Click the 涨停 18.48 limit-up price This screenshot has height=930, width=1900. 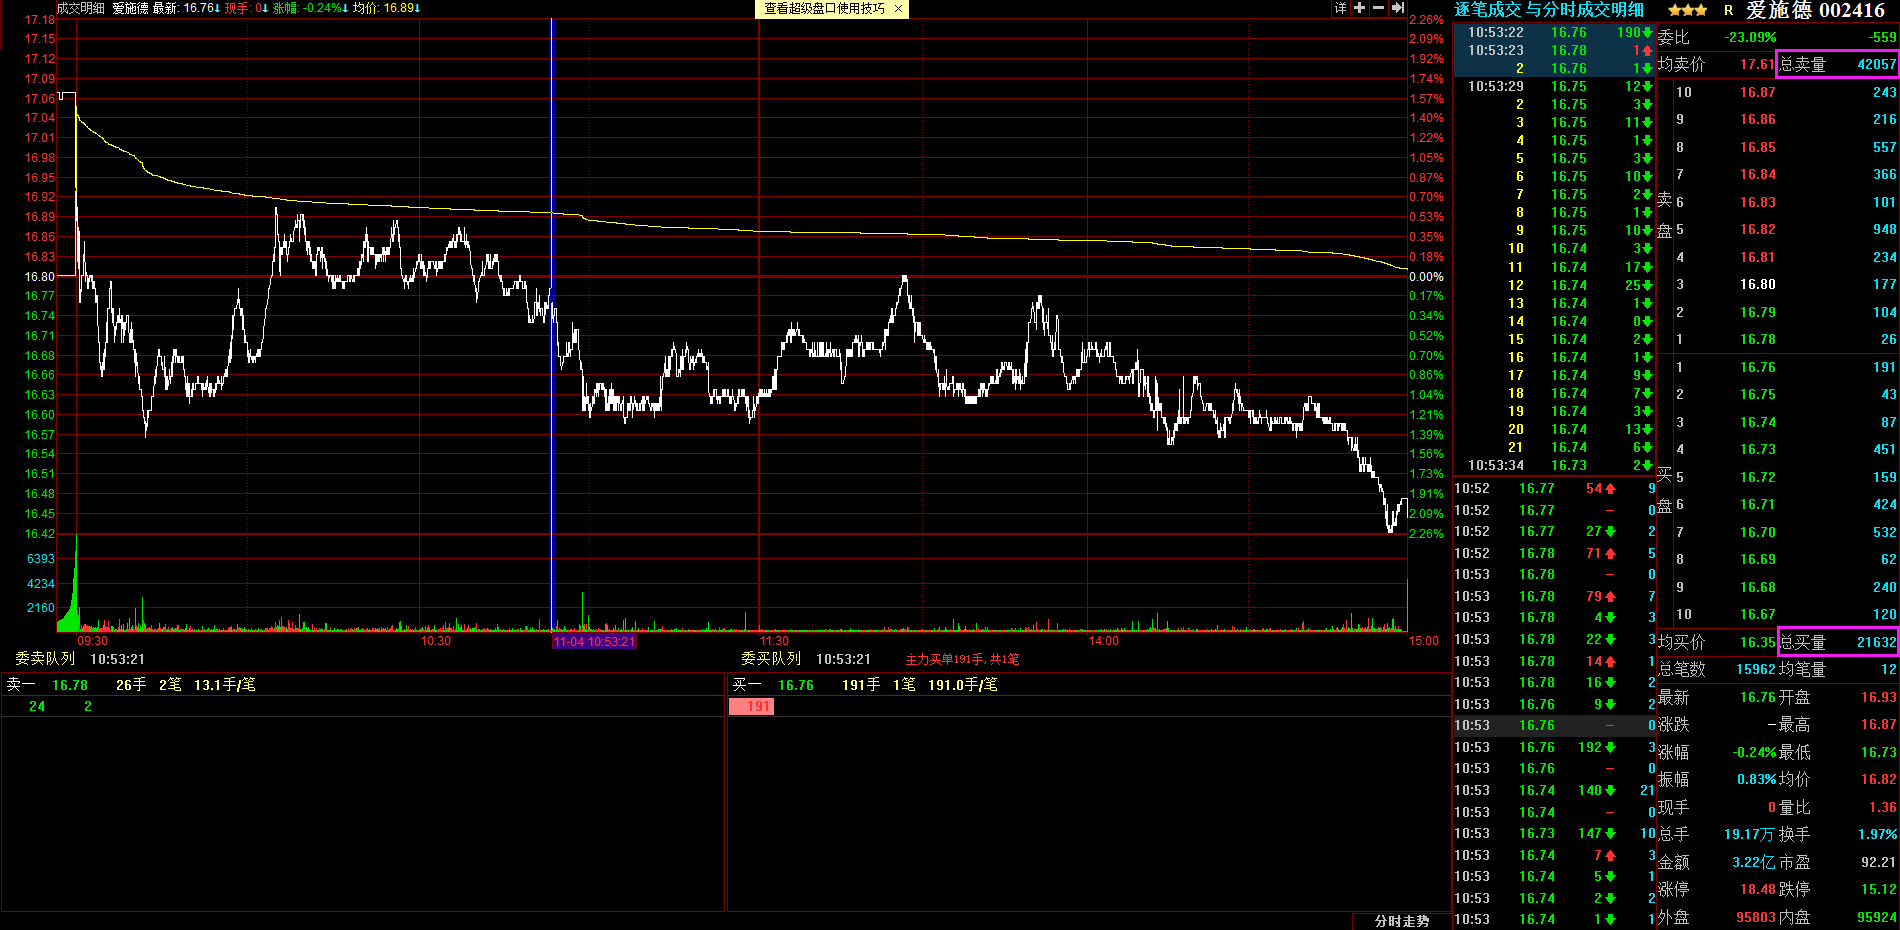[x=1757, y=889]
